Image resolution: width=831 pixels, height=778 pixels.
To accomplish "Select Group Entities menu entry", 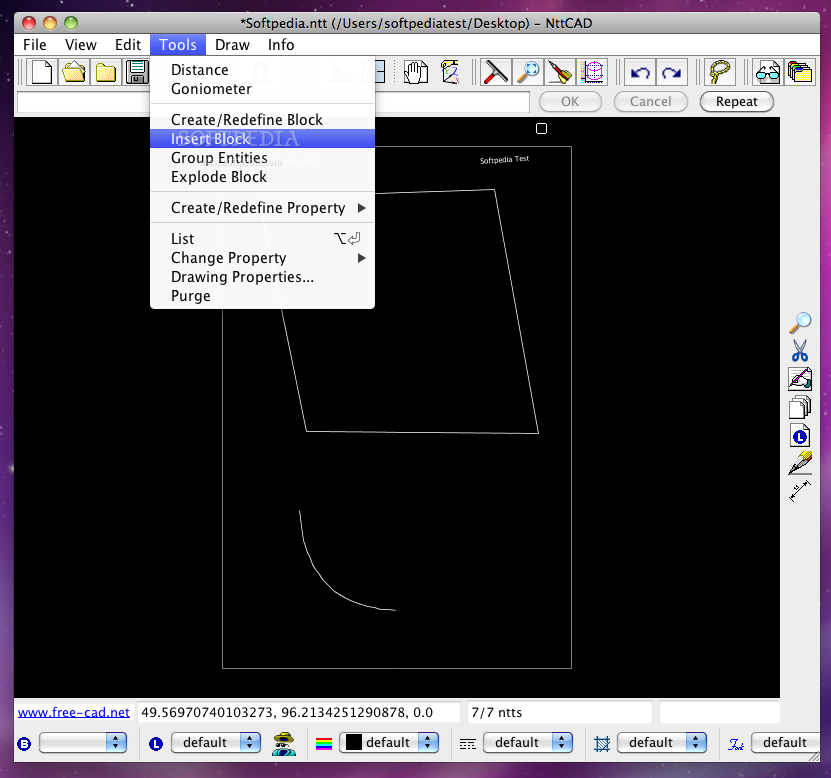I will pos(262,158).
